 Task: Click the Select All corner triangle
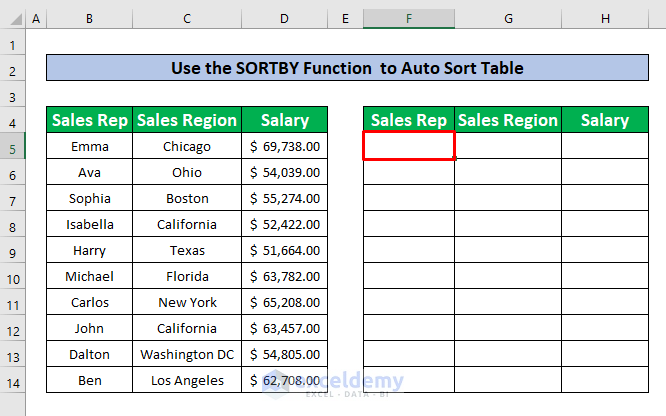point(13,19)
